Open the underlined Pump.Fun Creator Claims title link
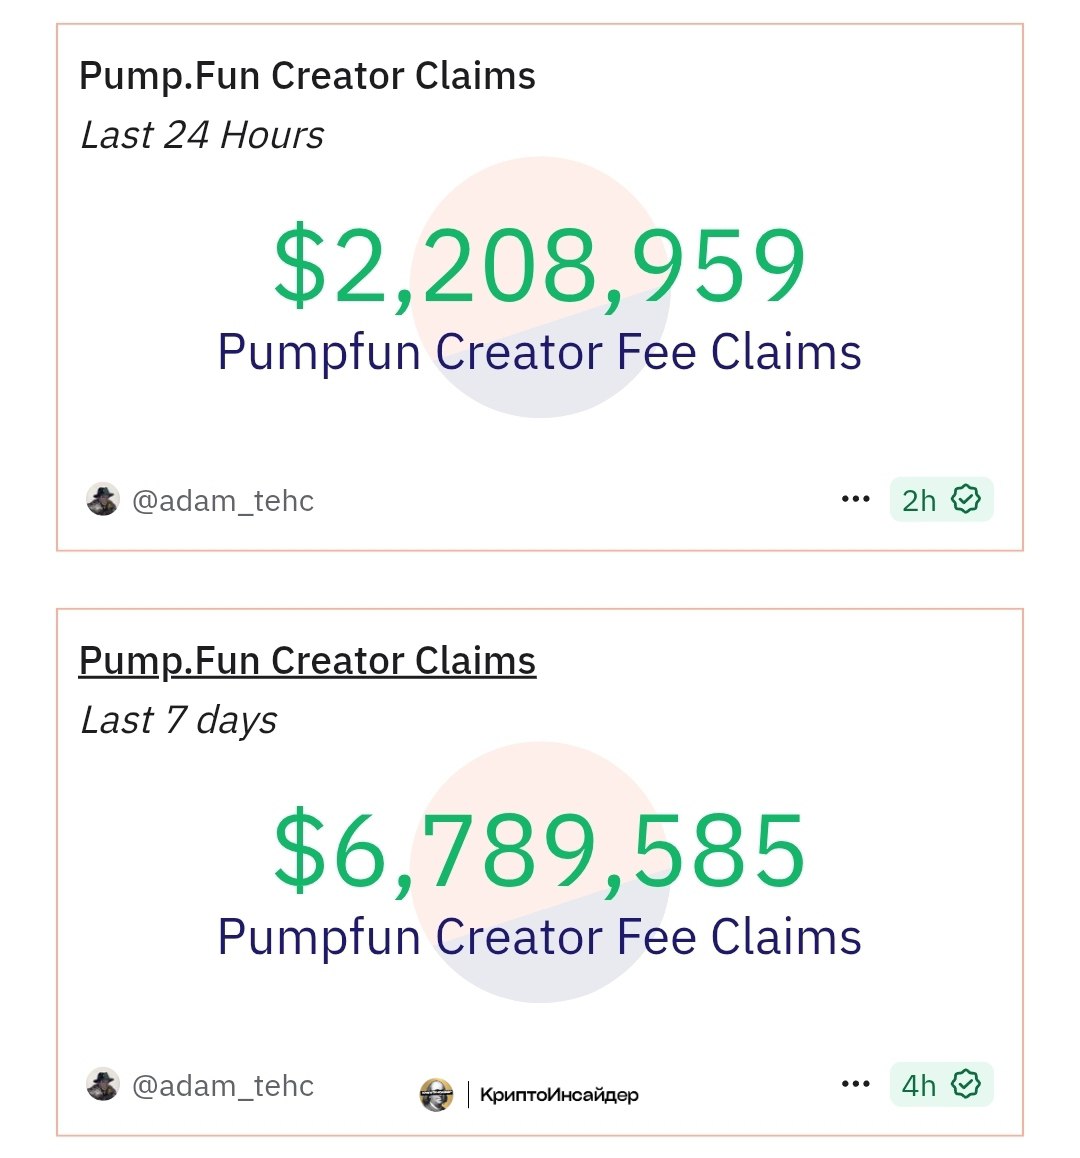The height and width of the screenshot is (1158, 1080). click(307, 661)
